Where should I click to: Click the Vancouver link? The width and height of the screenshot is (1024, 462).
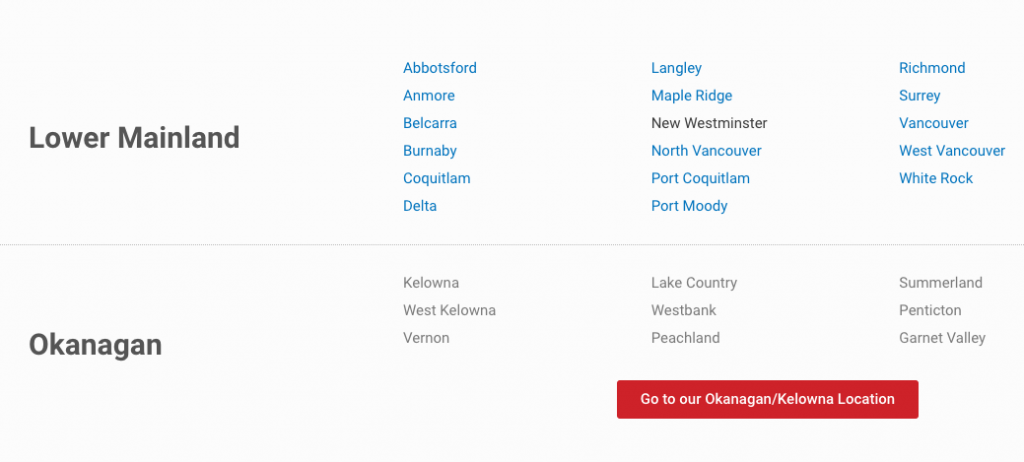pos(933,123)
